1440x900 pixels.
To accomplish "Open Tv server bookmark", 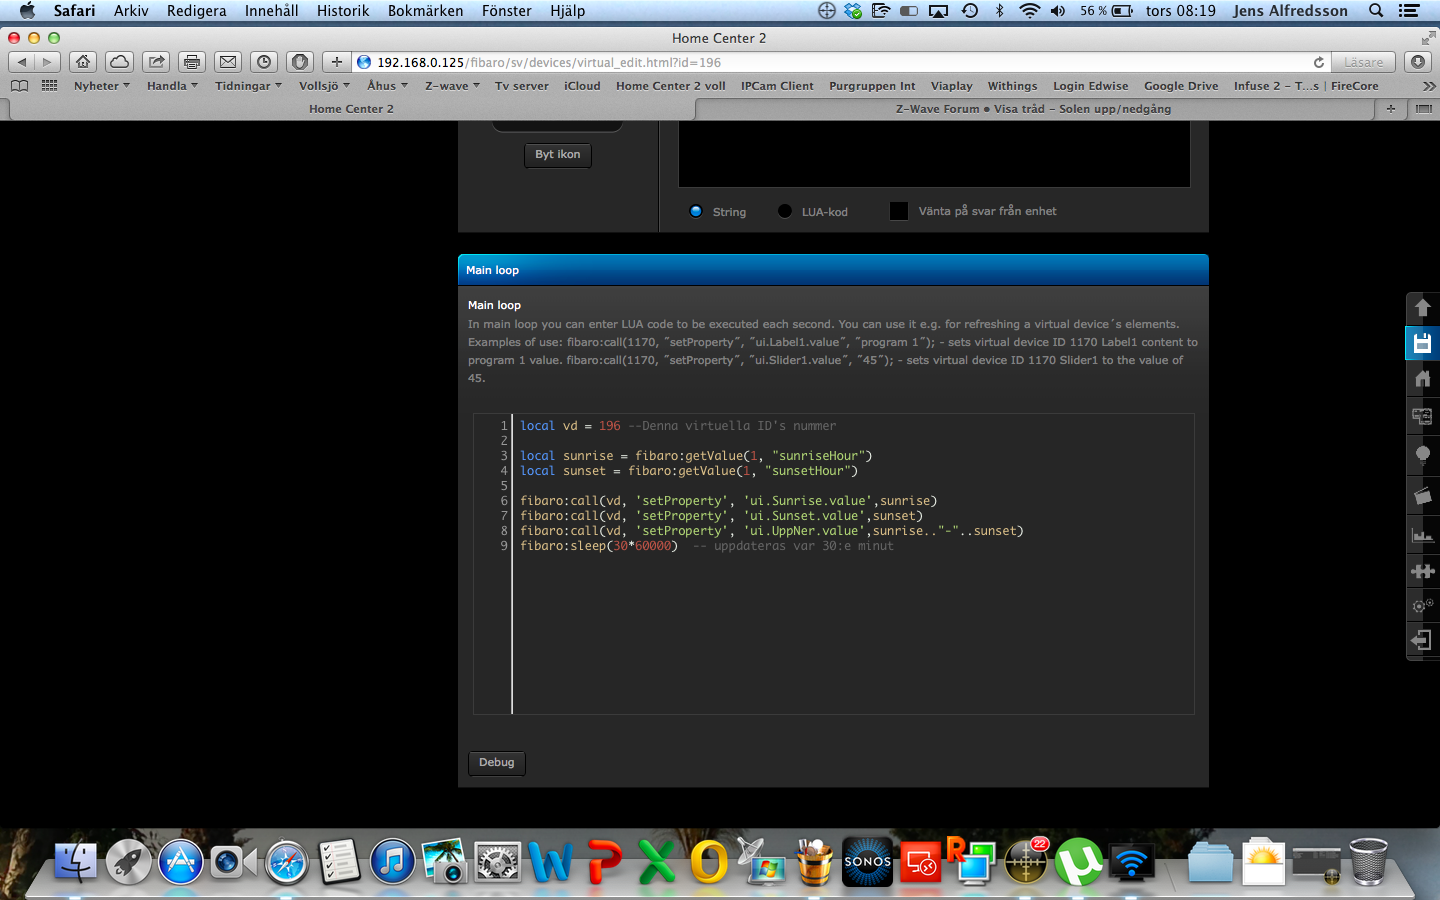I will coord(521,86).
